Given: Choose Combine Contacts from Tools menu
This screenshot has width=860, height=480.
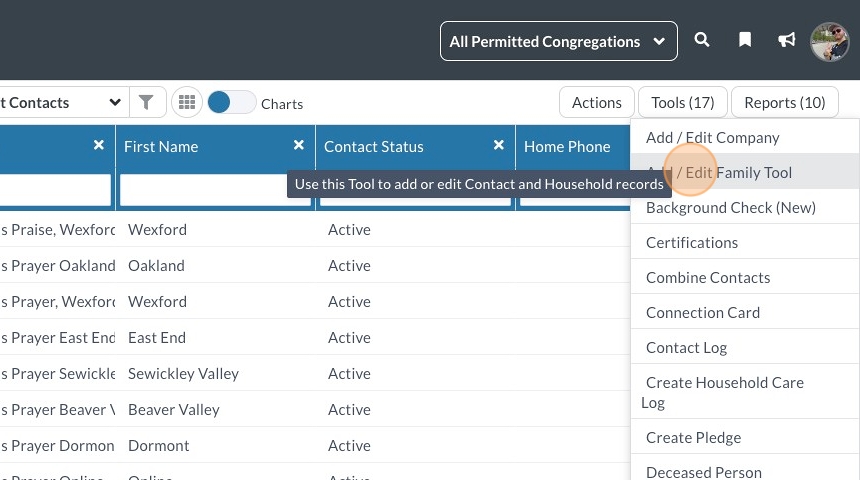Looking at the screenshot, I should 708,277.
